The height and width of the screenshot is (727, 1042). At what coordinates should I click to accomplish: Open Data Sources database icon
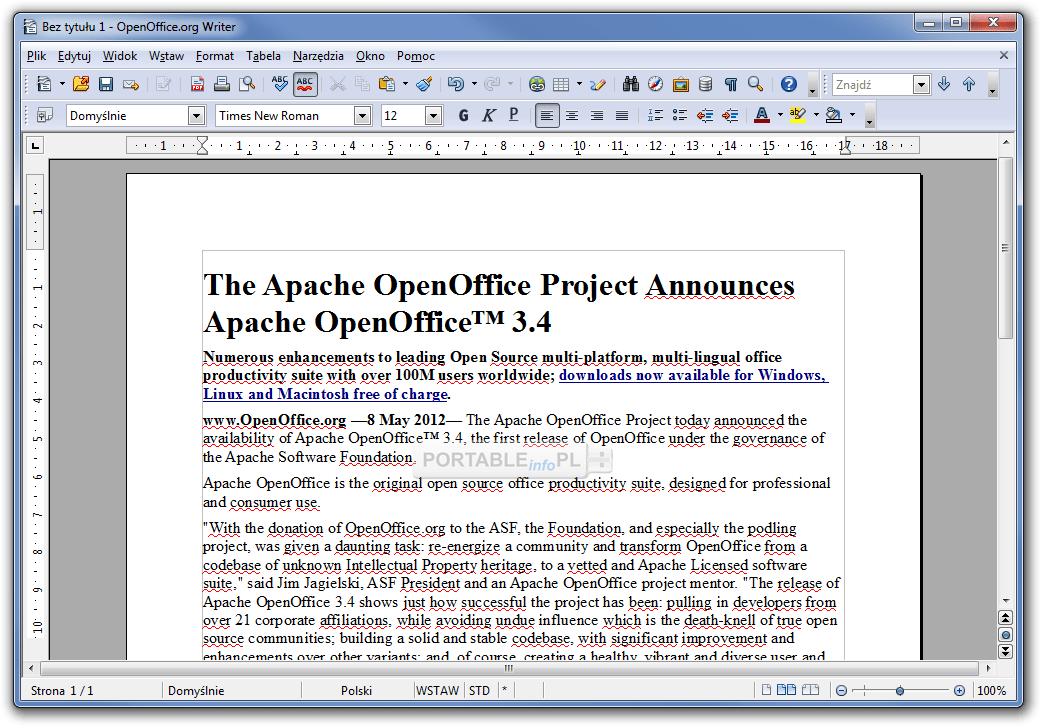pyautogui.click(x=706, y=84)
